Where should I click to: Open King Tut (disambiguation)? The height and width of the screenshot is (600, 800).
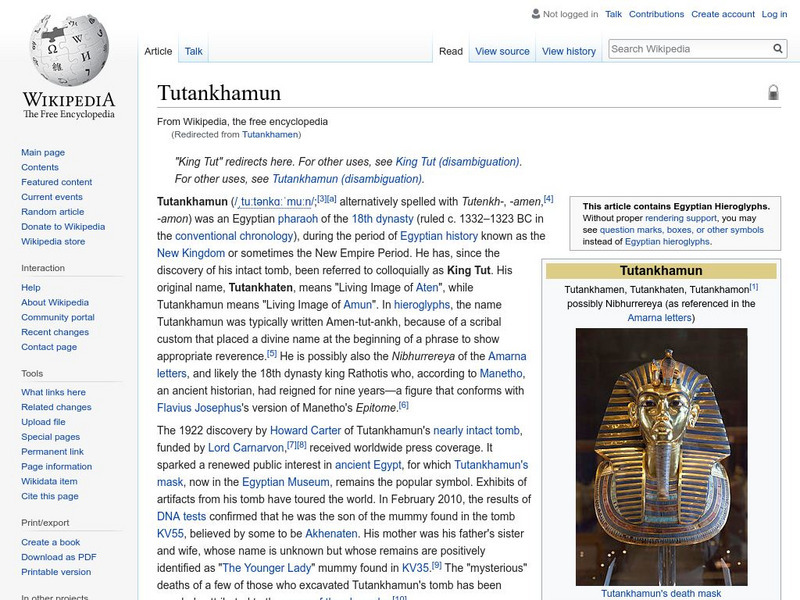[x=458, y=159]
